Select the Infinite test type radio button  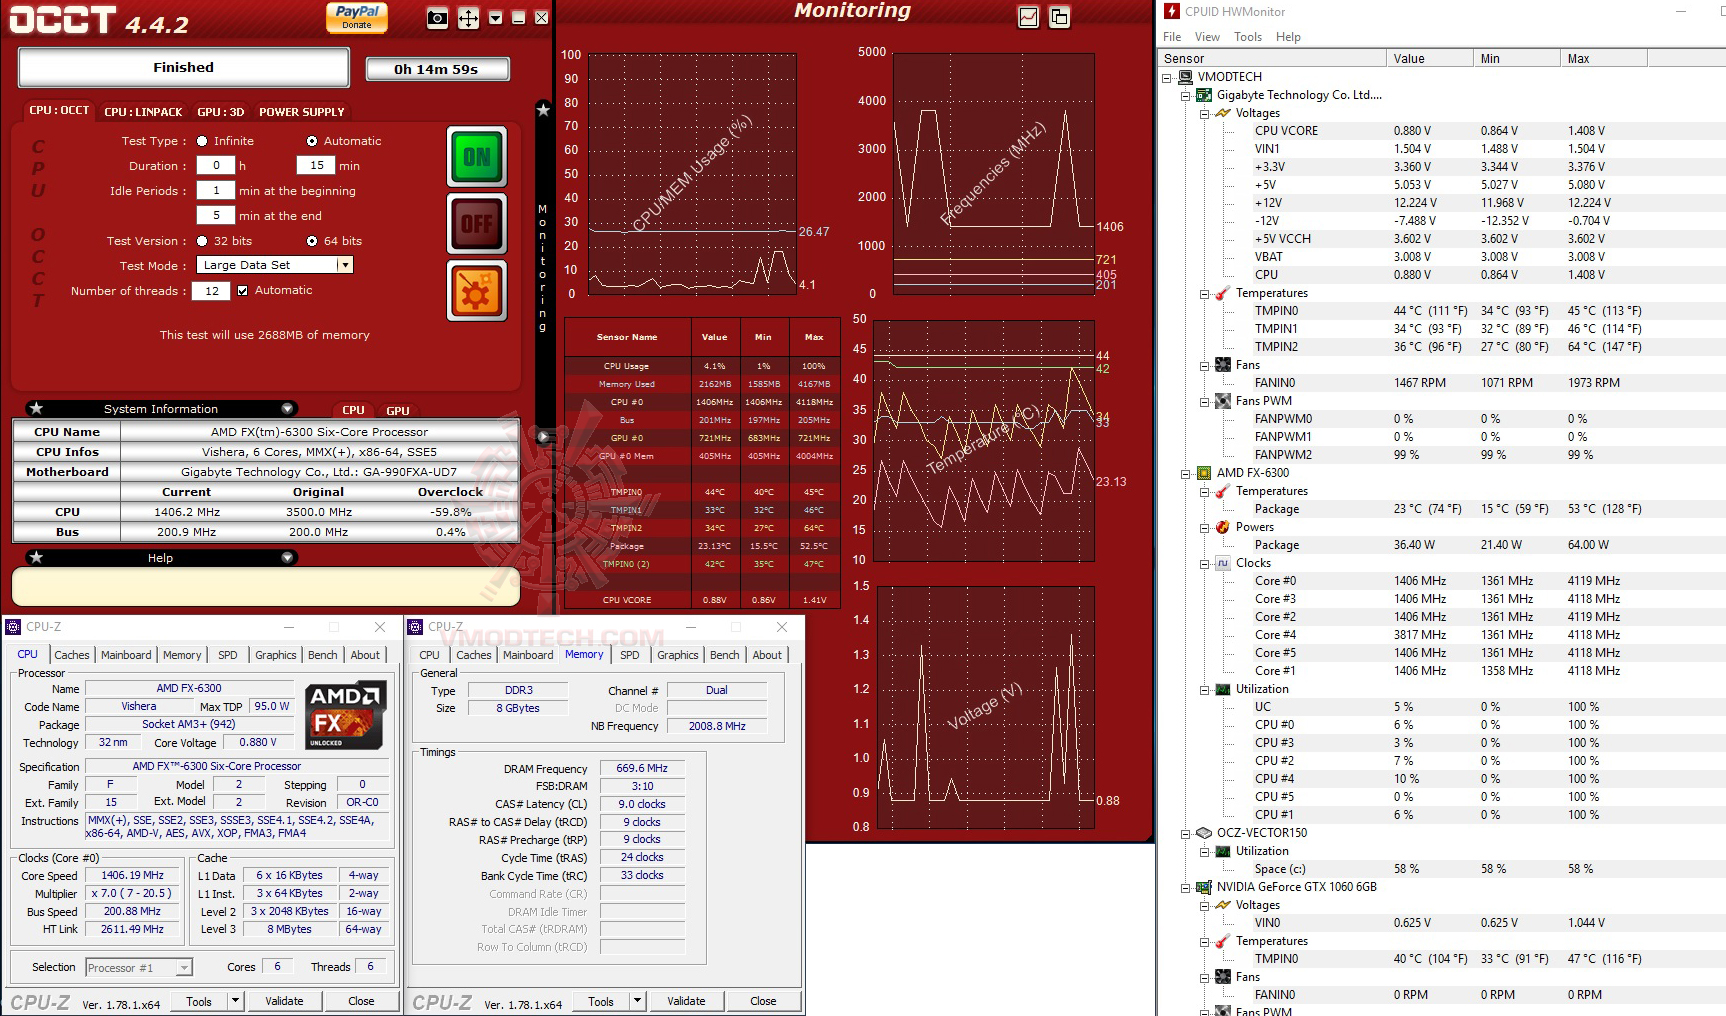coord(202,141)
